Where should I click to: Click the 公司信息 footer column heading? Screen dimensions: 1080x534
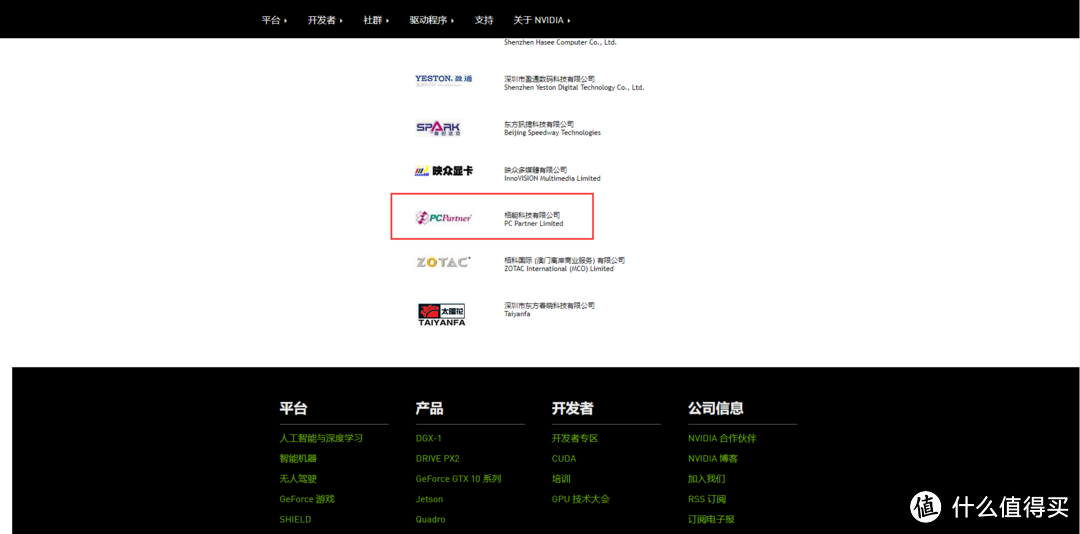tap(716, 408)
